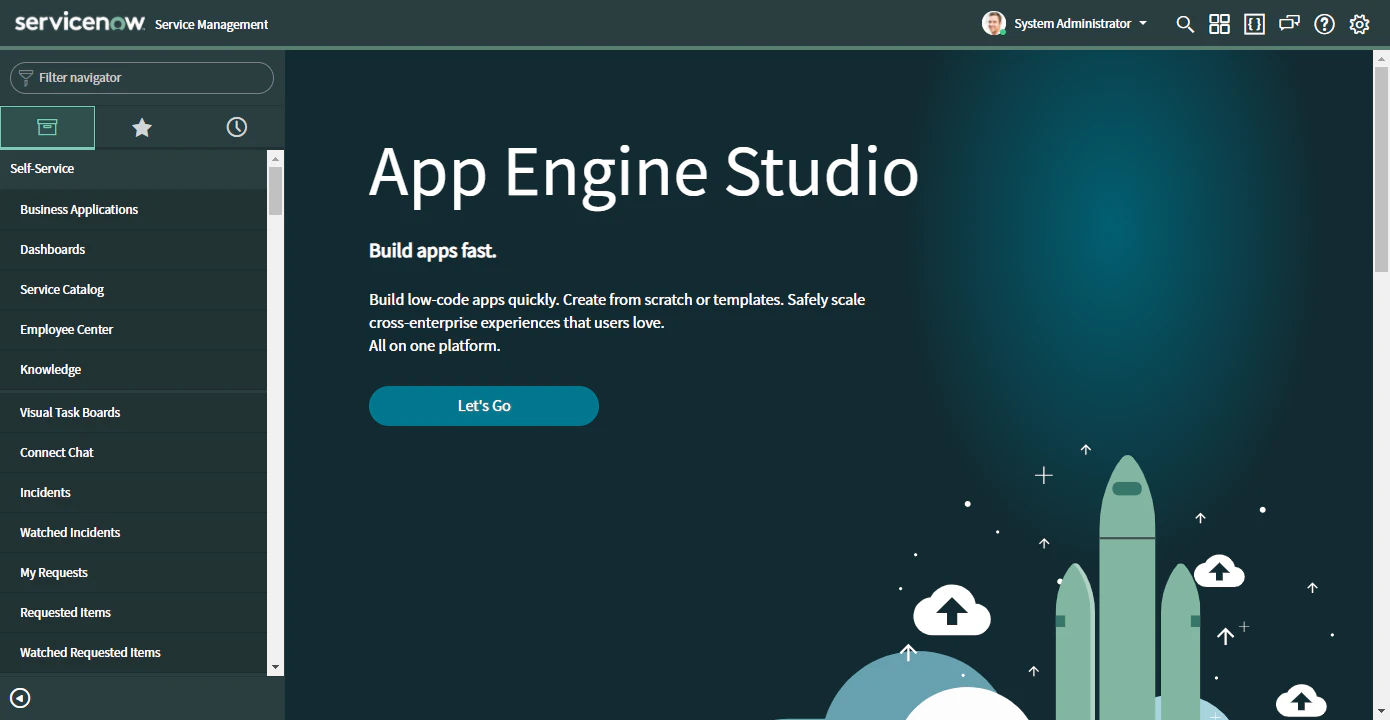Open the global search magnifier icon
The image size is (1390, 720).
1185,24
